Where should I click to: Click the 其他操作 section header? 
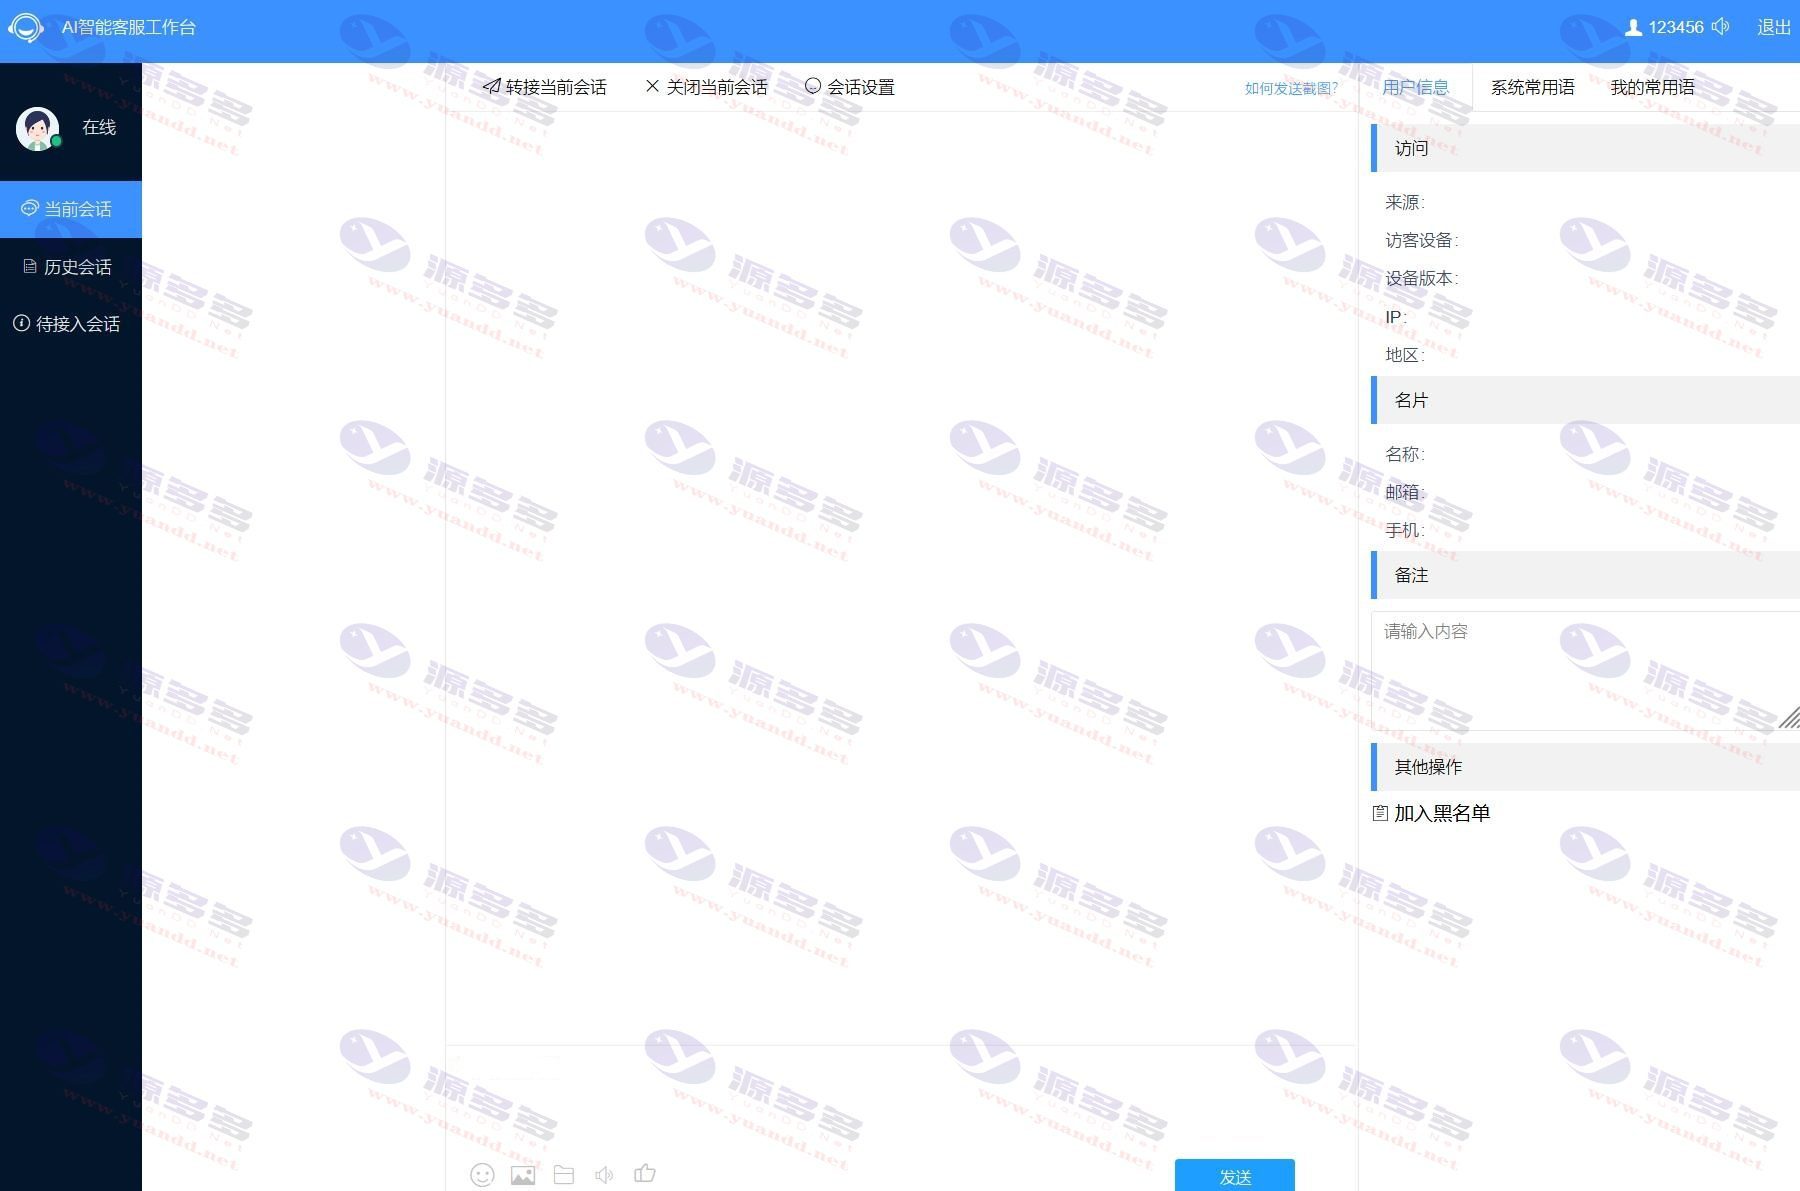[x=1585, y=767]
